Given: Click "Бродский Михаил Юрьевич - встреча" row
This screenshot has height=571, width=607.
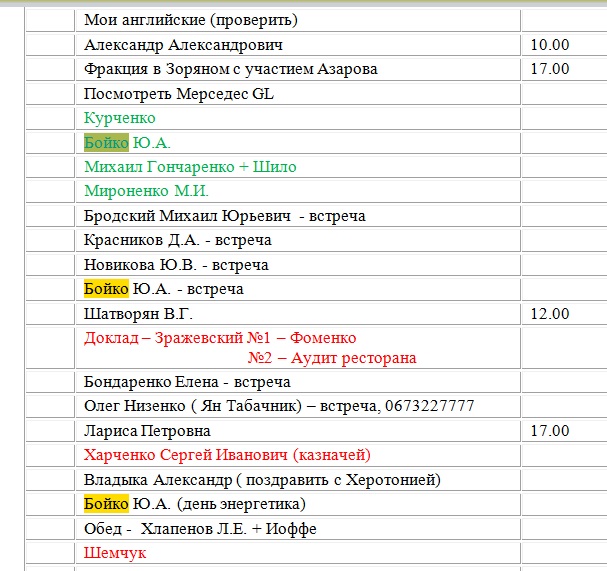Looking at the screenshot, I should coord(224,216).
